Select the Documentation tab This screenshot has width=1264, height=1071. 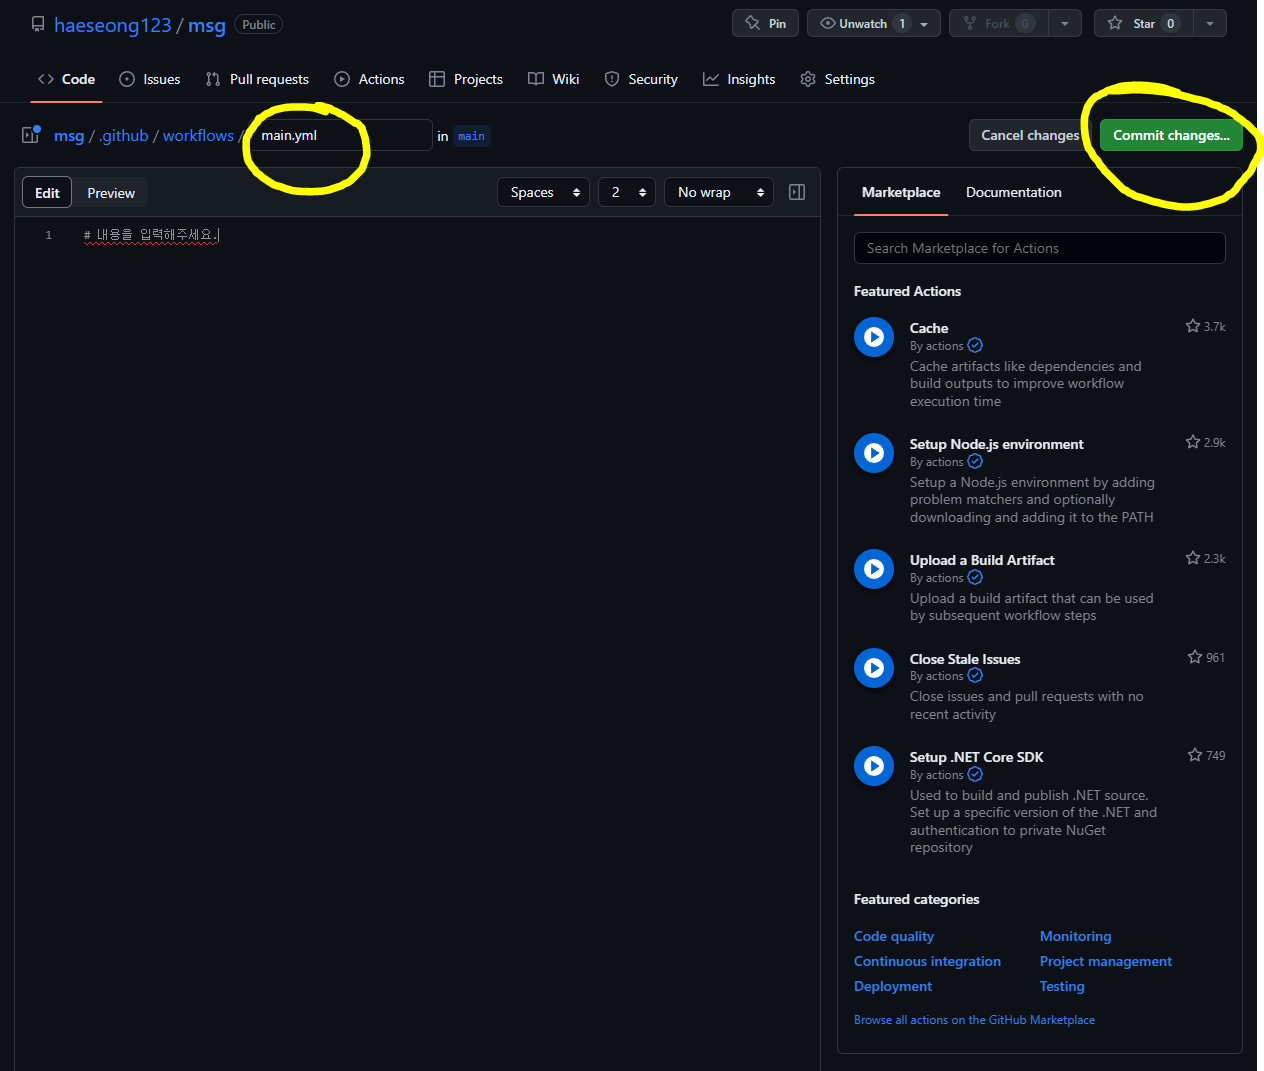click(x=1014, y=192)
